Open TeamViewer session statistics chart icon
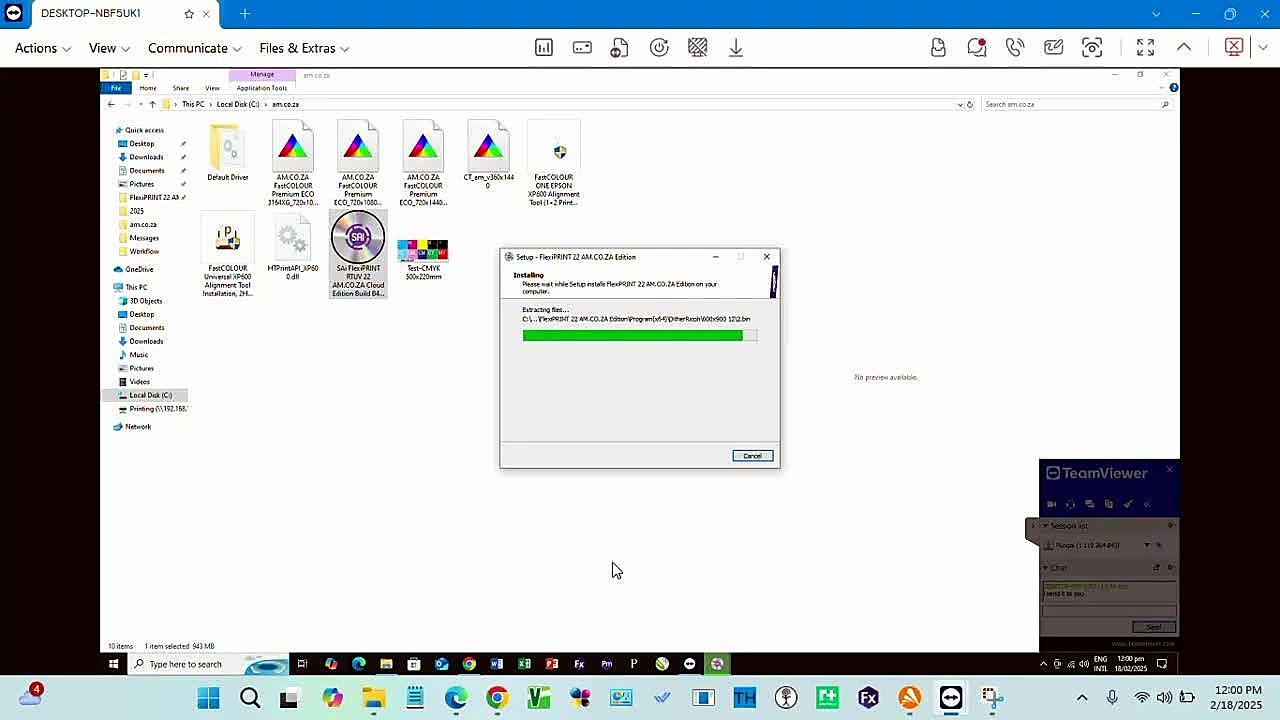Screen dimensions: 1280x720 pyautogui.click(x=544, y=48)
